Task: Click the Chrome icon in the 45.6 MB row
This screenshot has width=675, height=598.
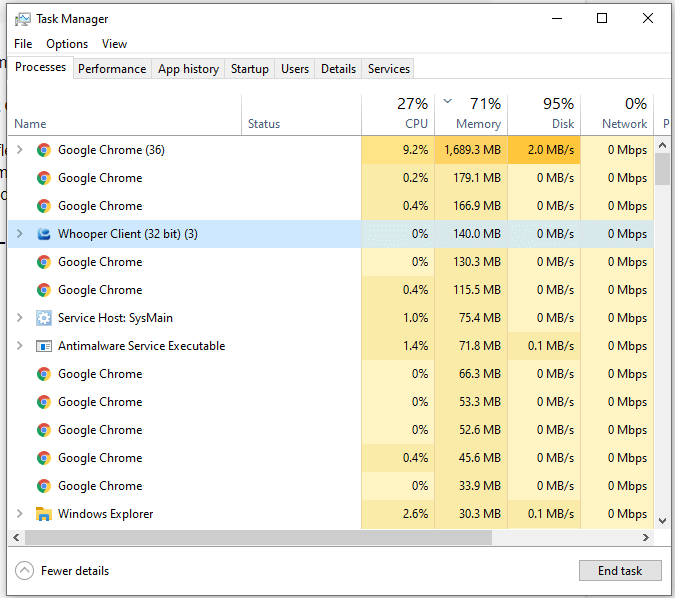Action: point(43,458)
